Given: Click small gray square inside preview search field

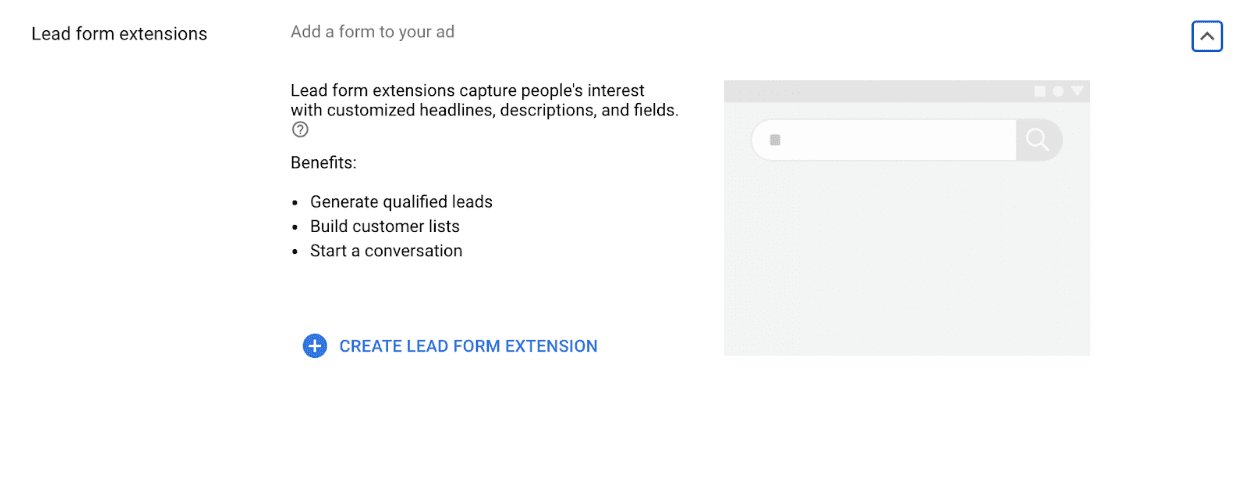Looking at the screenshot, I should [x=774, y=140].
